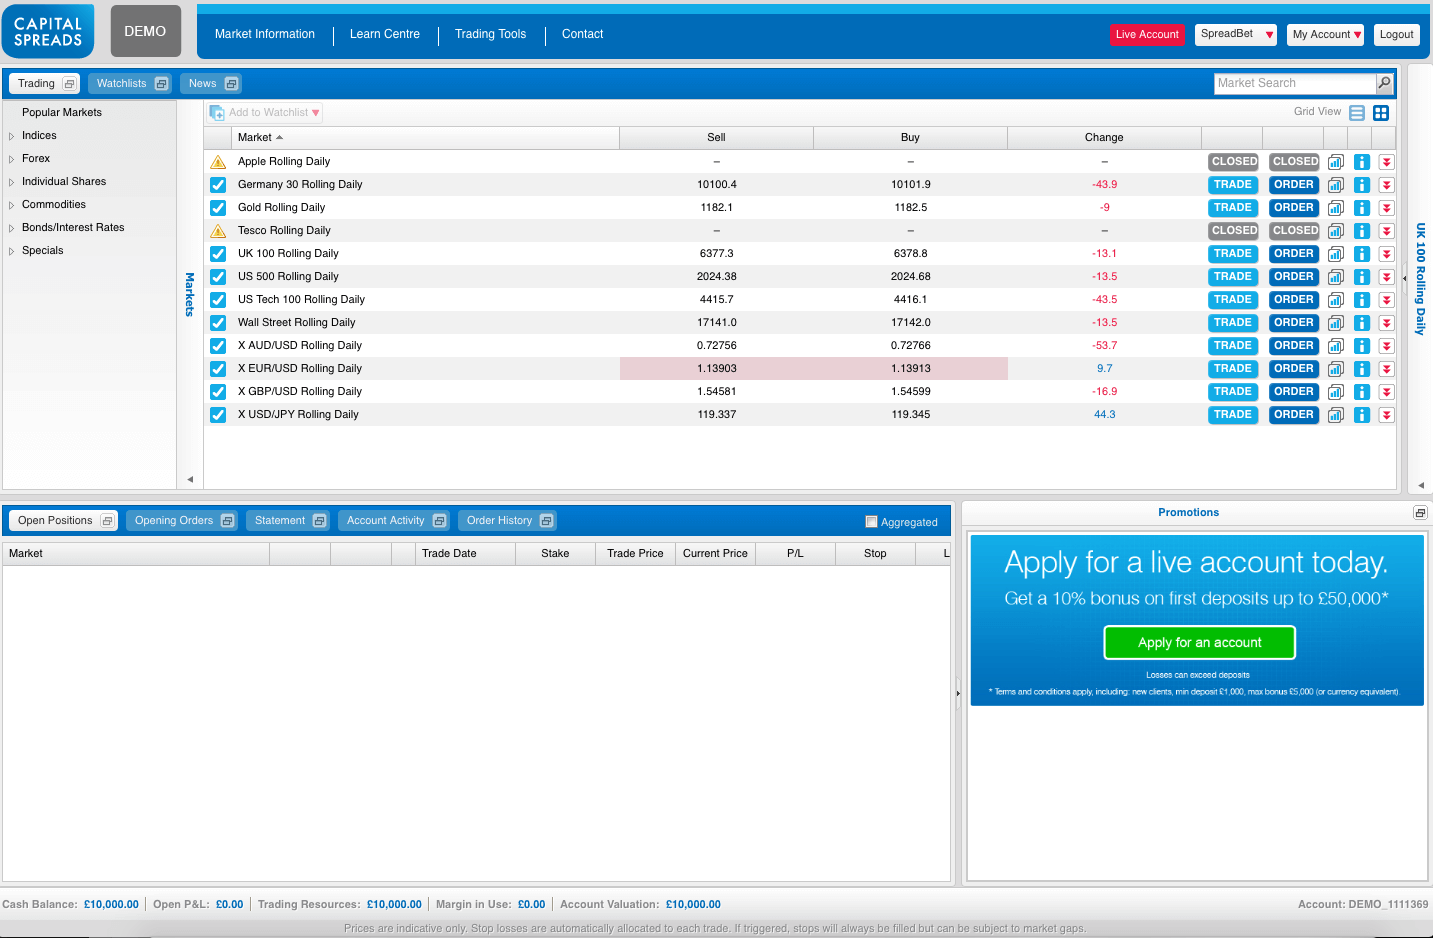Pop out the Open Positions tab icon

(106, 521)
